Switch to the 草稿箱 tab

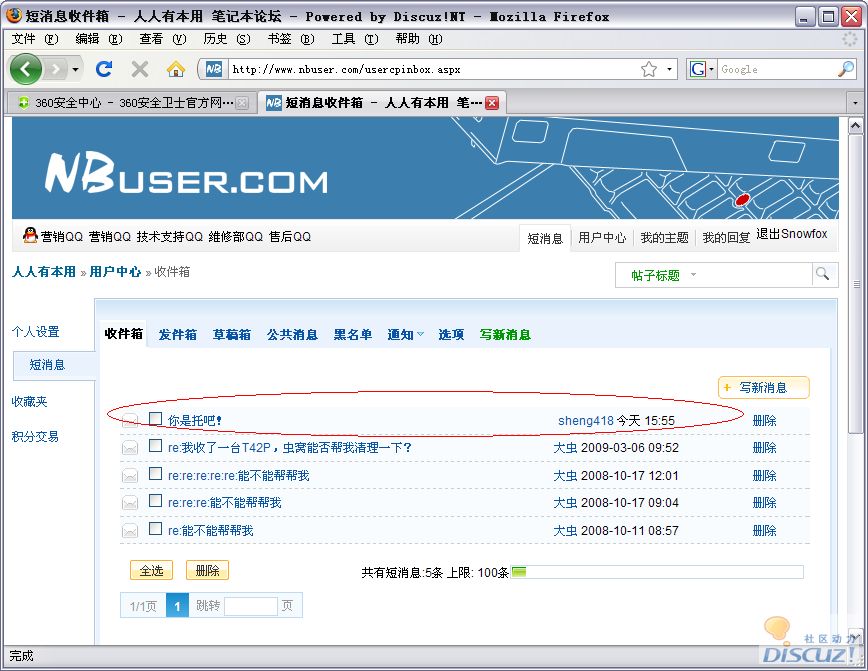232,334
